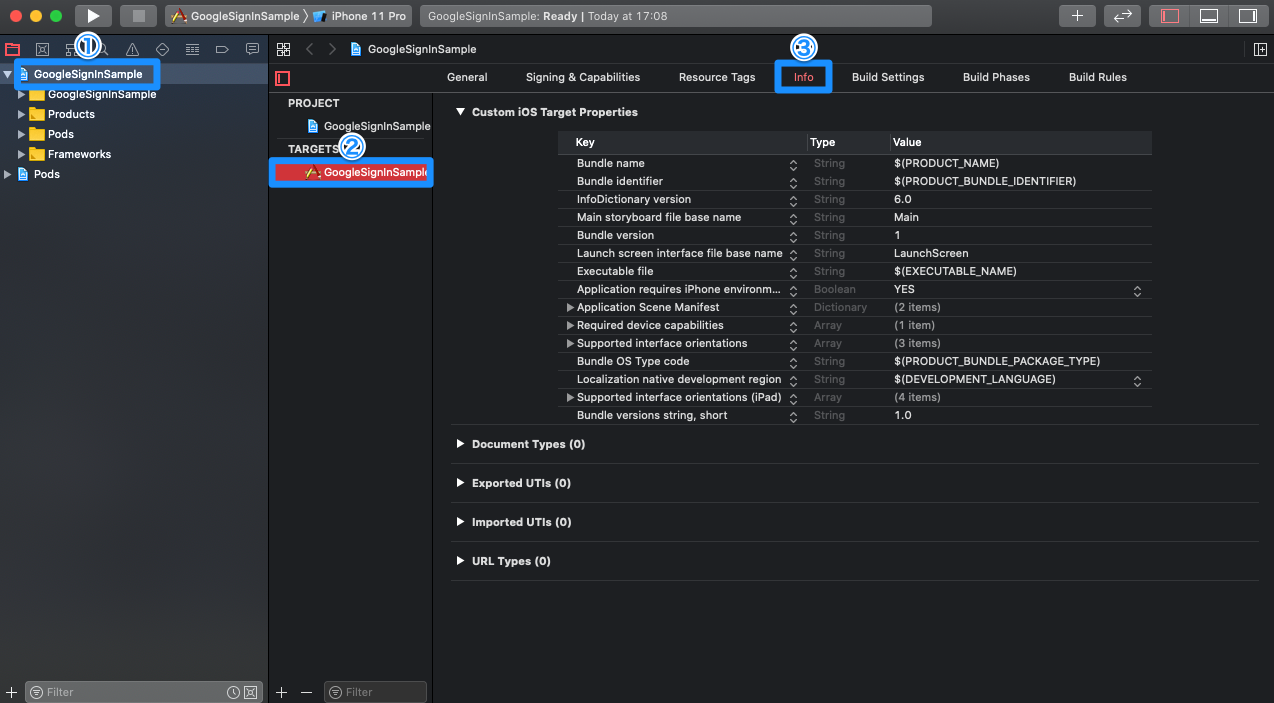Click the Bundle versions string, short key
This screenshot has height=703, width=1274.
[652, 415]
